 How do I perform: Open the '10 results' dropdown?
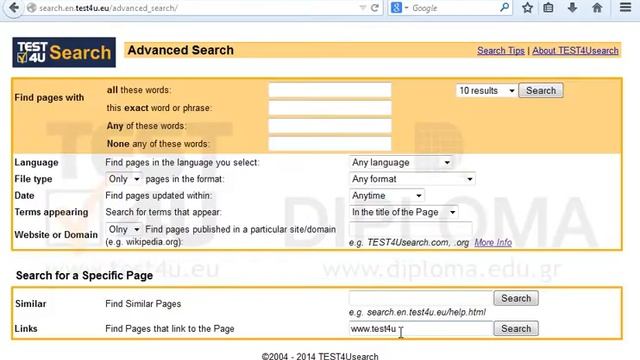[487, 91]
